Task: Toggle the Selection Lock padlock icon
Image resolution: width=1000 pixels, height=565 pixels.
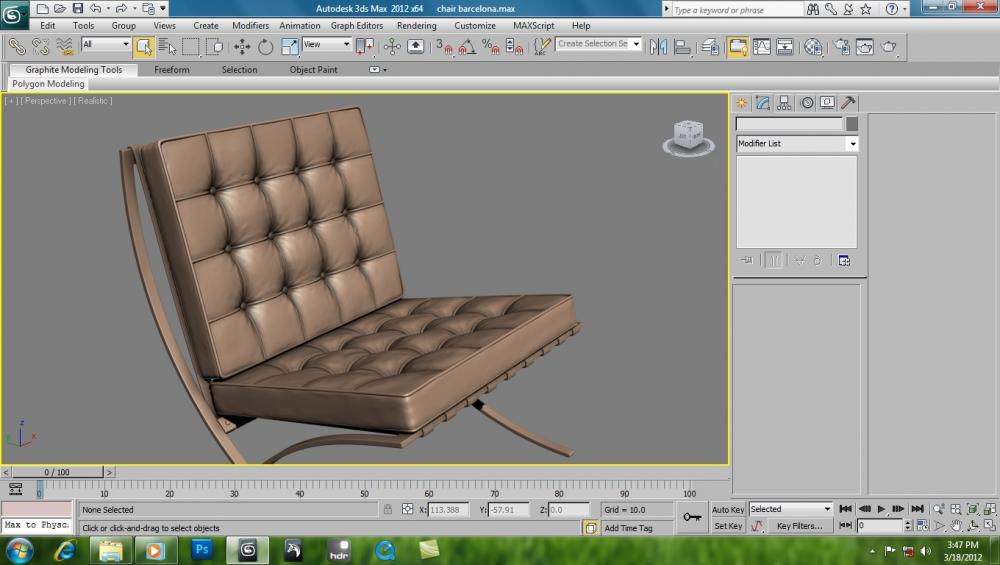Action: (388, 509)
